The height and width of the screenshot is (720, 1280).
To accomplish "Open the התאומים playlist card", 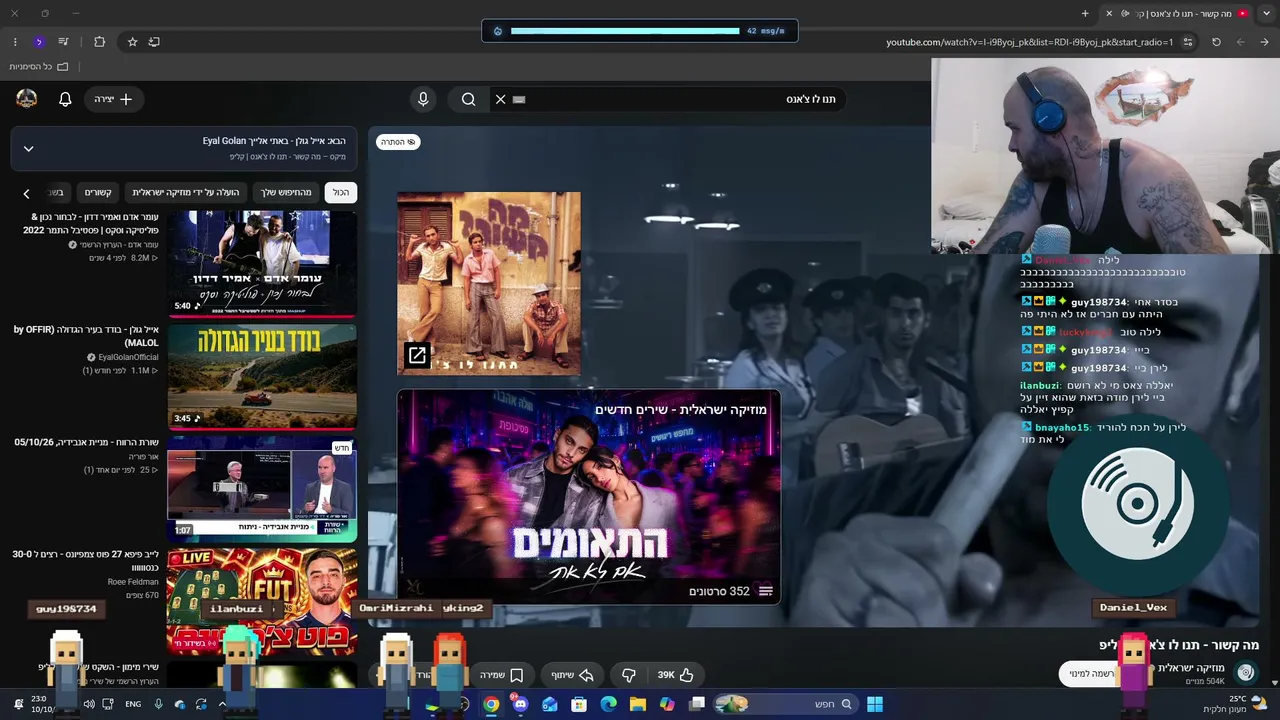I will (589, 497).
